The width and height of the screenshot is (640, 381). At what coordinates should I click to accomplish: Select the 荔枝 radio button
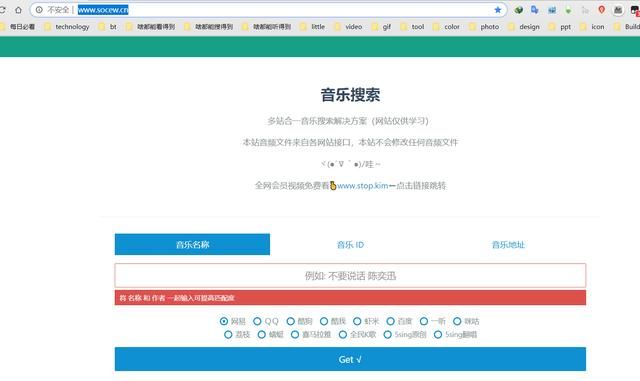(228, 334)
